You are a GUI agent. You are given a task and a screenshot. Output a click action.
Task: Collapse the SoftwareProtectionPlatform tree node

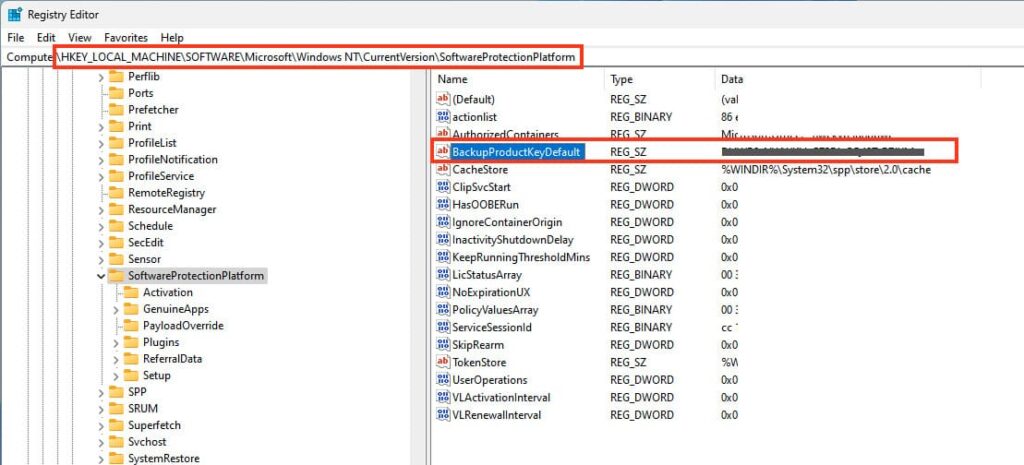pos(100,276)
